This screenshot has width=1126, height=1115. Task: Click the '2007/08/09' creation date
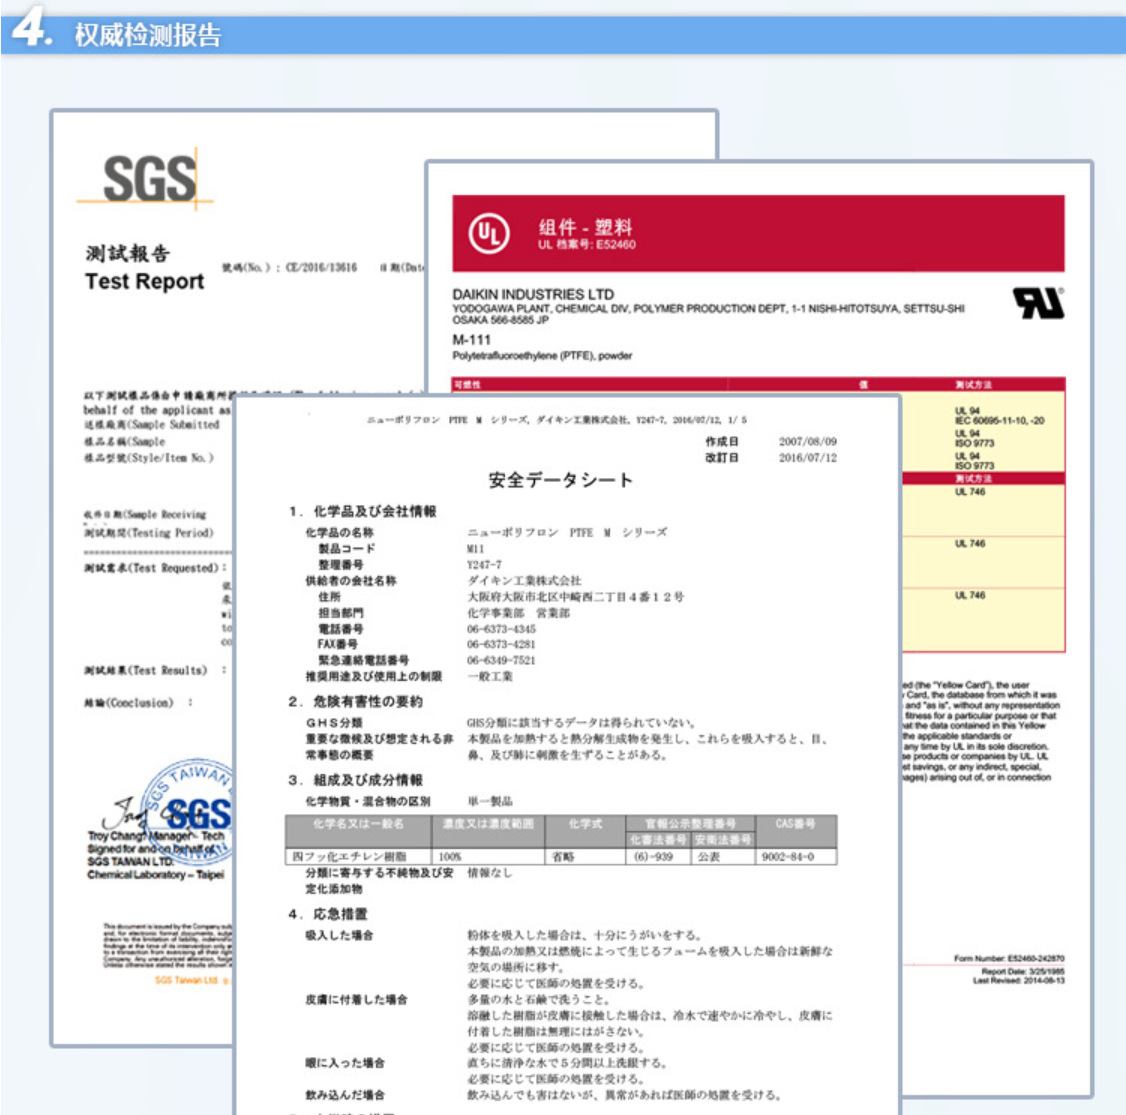[x=808, y=442]
